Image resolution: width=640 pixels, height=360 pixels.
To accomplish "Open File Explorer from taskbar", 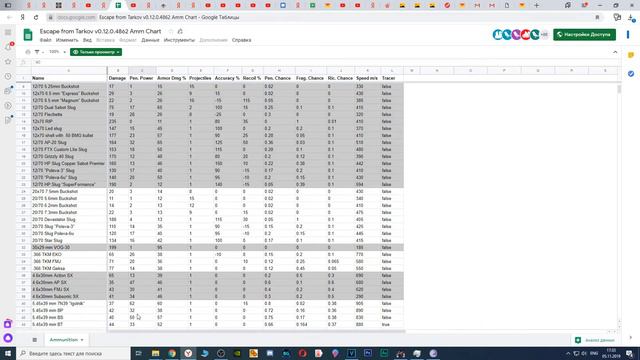I will pos(156,353).
